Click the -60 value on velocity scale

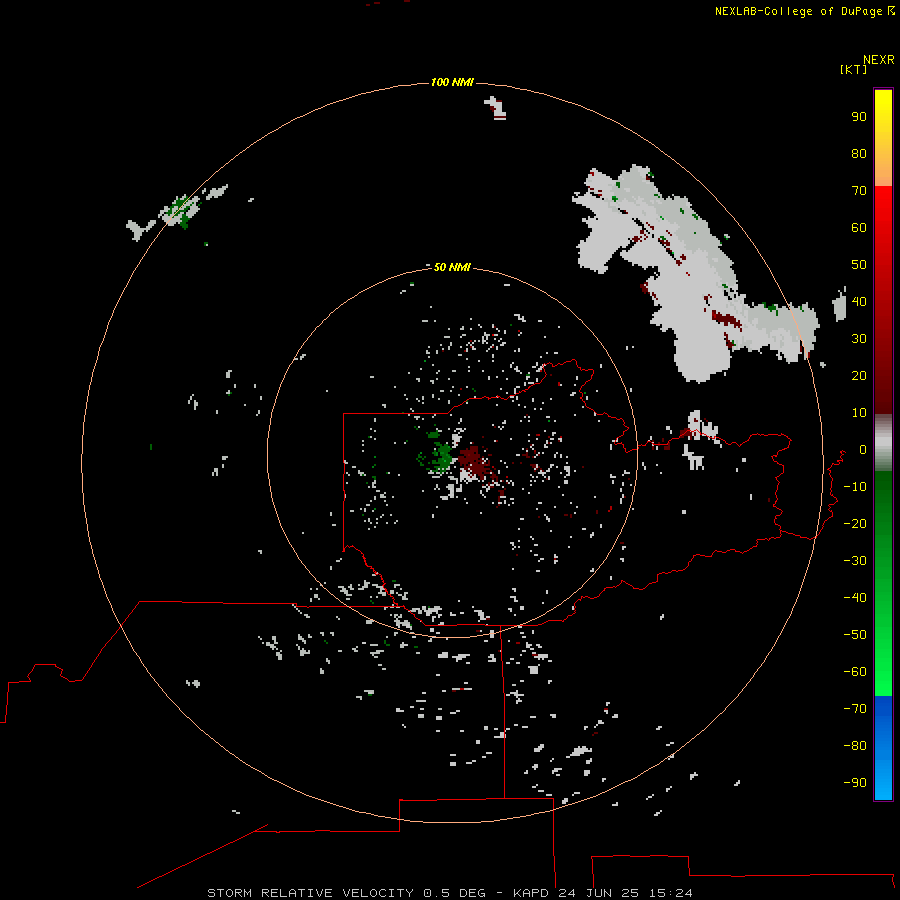(855, 672)
